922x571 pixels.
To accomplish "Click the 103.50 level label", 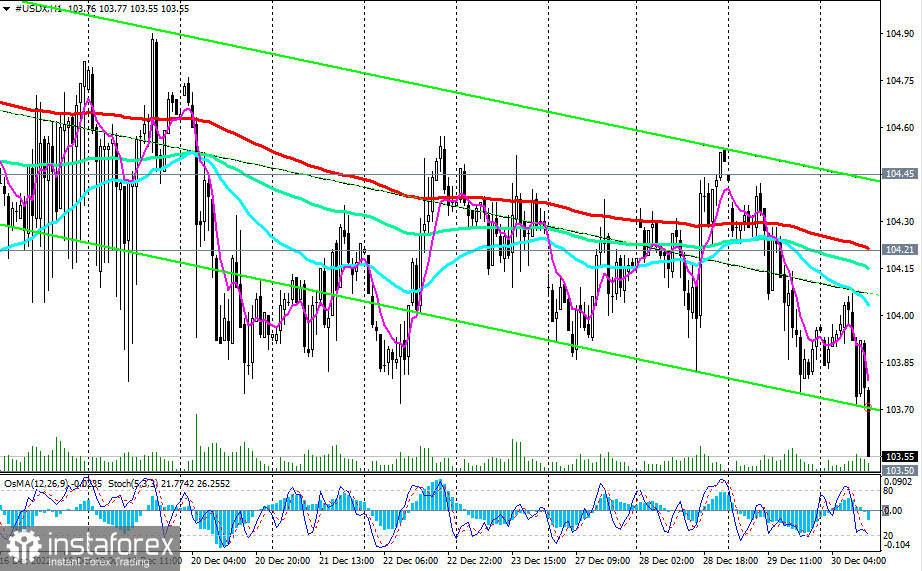I will (900, 470).
